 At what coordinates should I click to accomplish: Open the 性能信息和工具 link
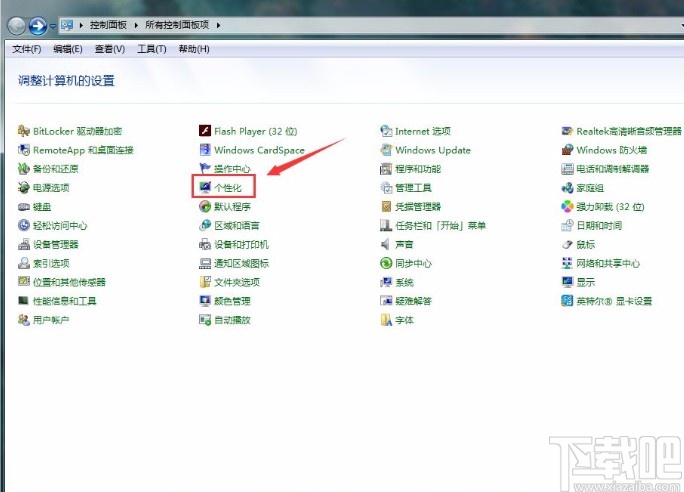point(65,301)
